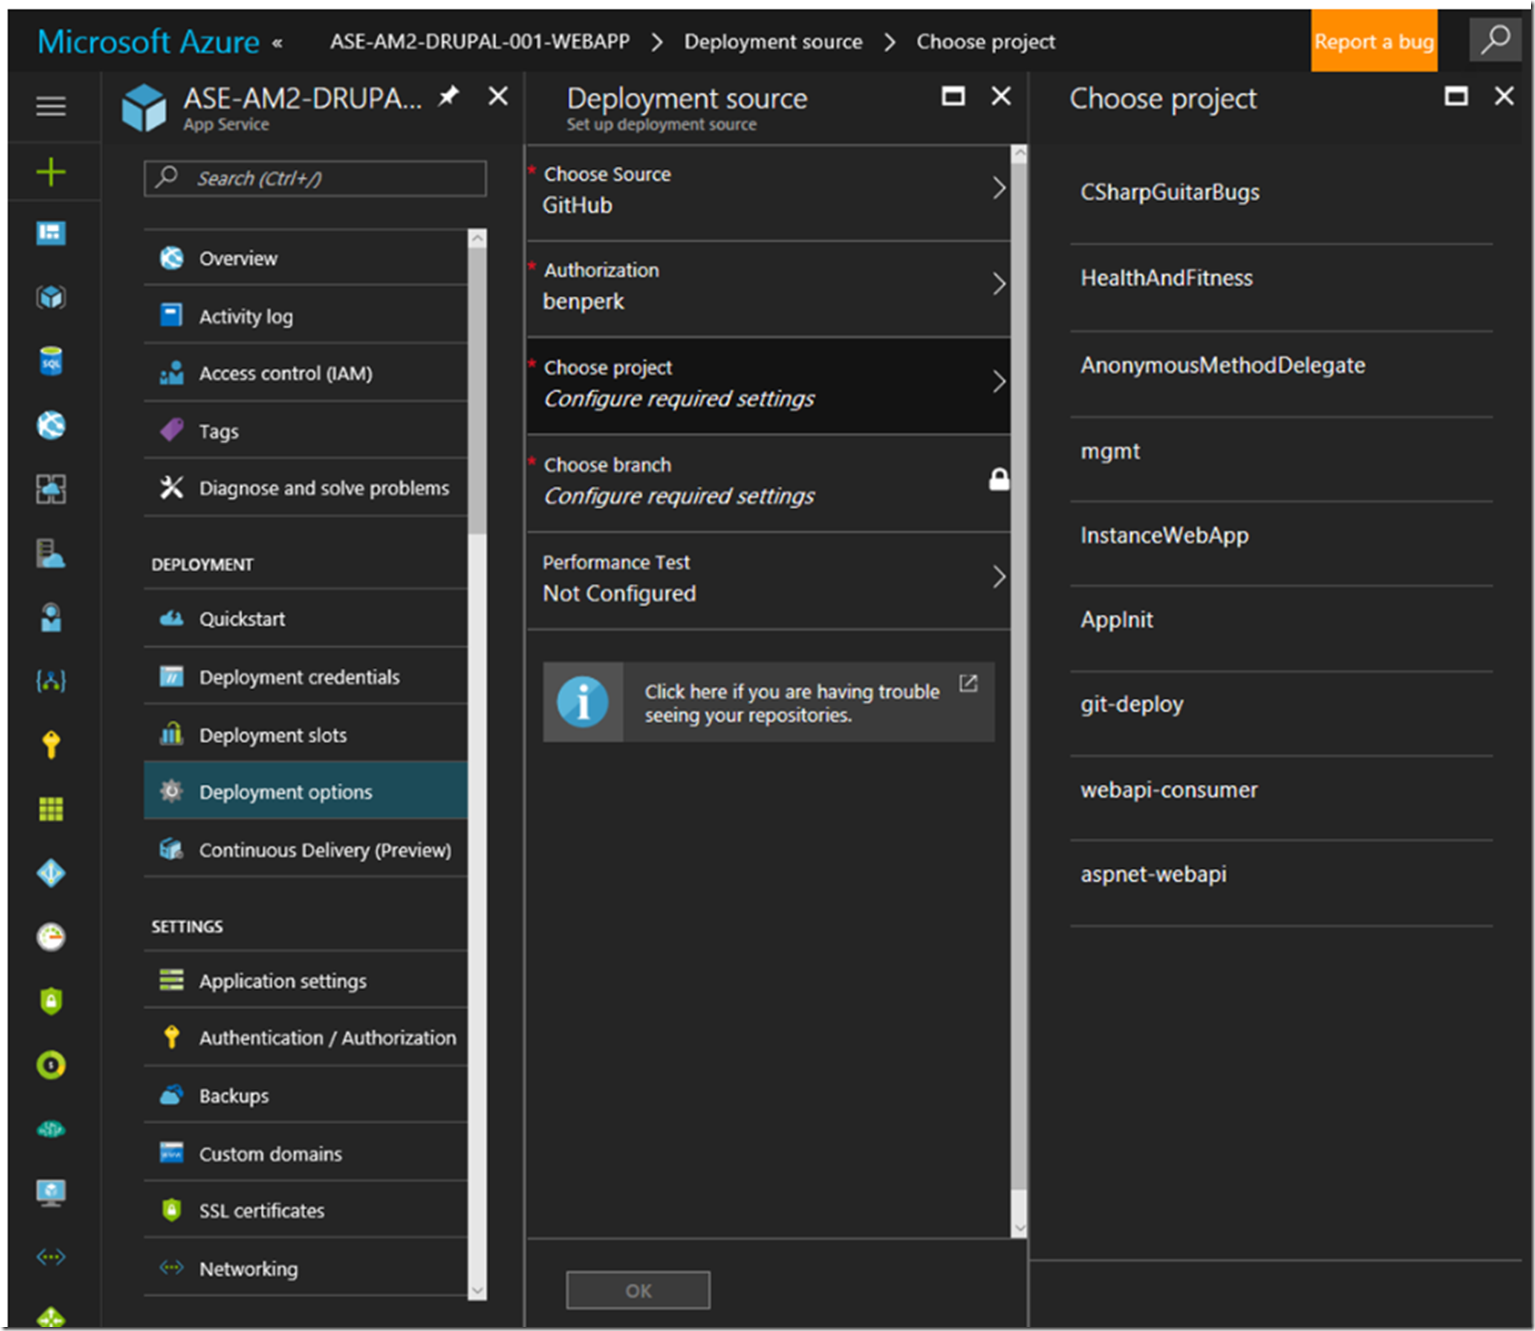Open Deployment slots menu item

click(x=272, y=735)
